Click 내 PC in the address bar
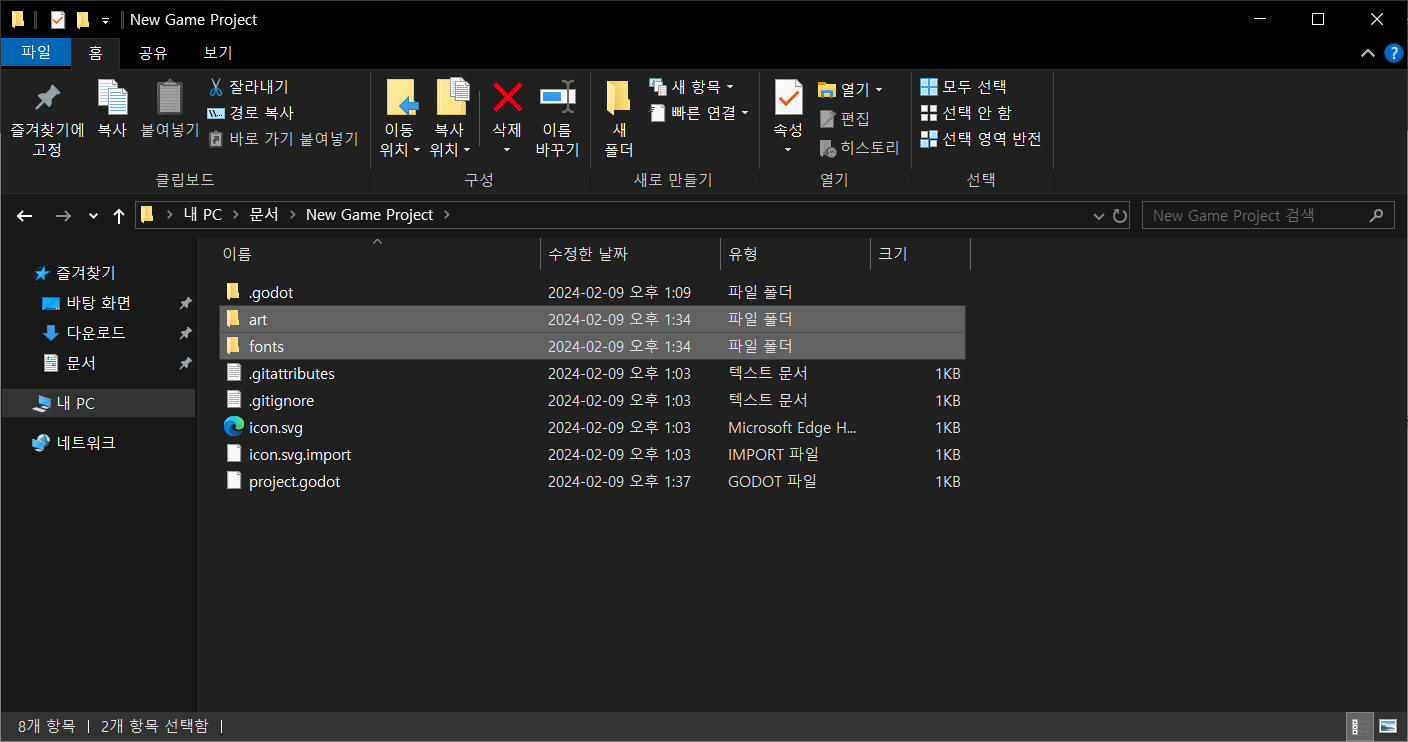The height and width of the screenshot is (742, 1408). coord(203,215)
